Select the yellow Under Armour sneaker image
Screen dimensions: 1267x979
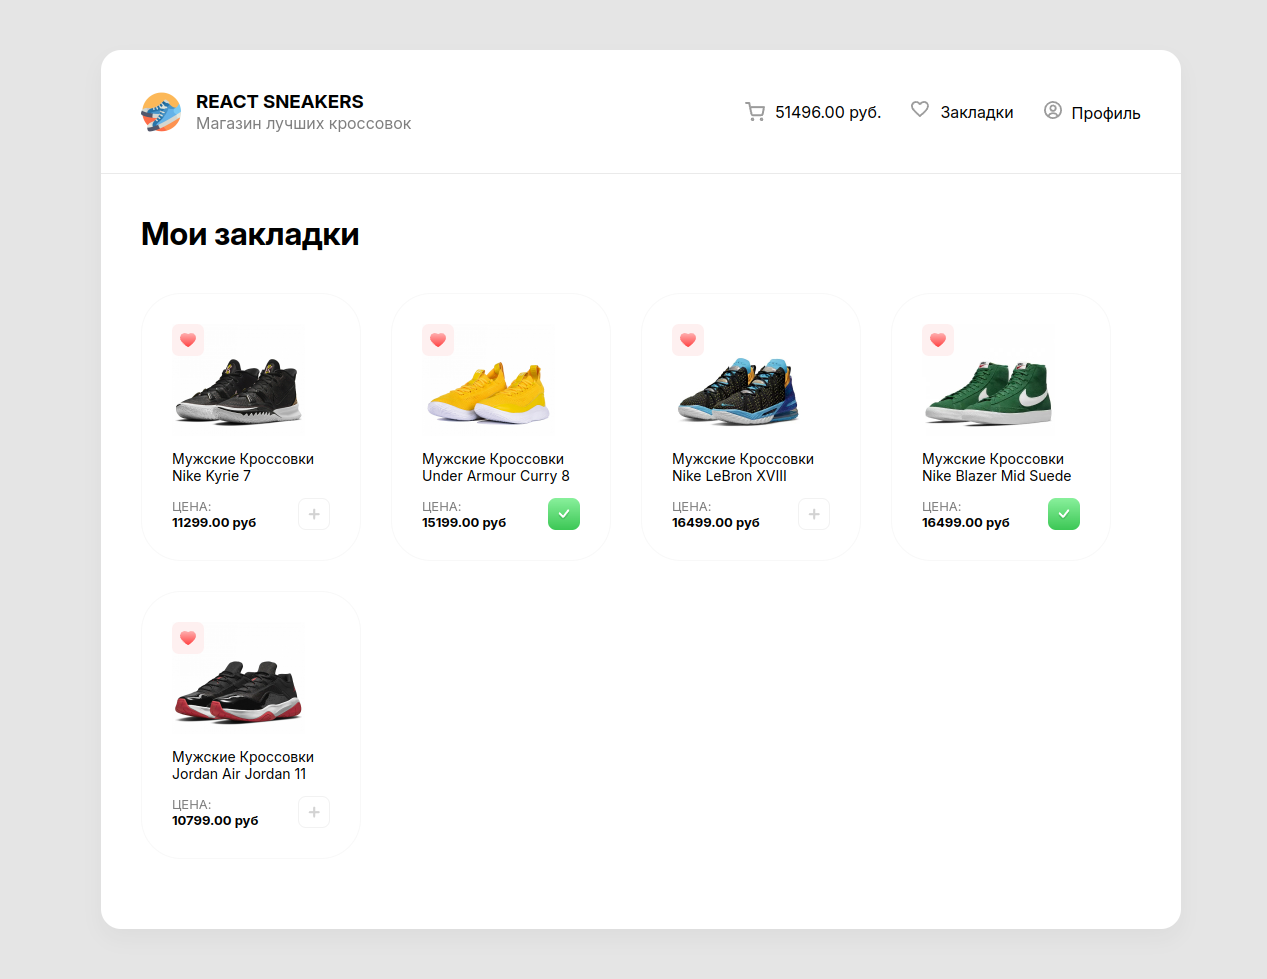pyautogui.click(x=489, y=393)
